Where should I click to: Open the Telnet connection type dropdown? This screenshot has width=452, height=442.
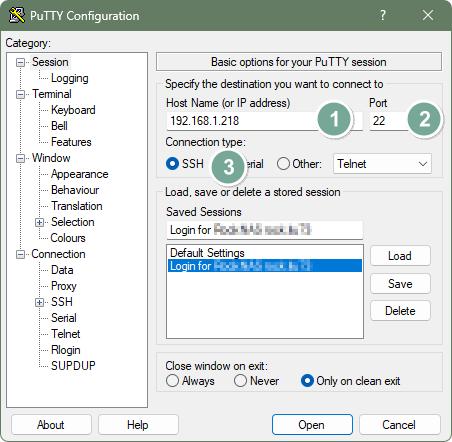[382, 164]
